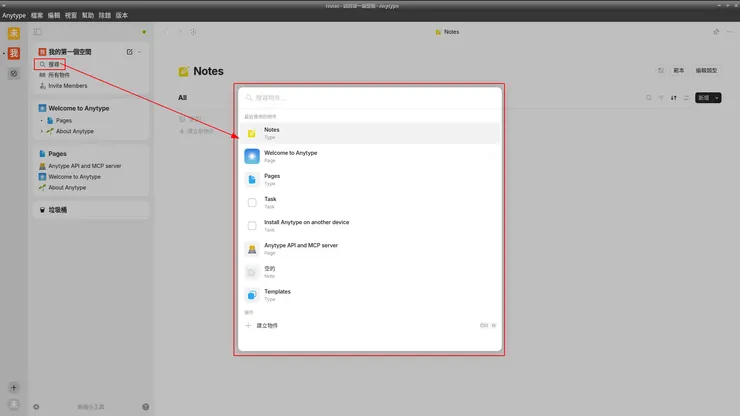Open the settings gear in sidebar footer

tap(36, 407)
